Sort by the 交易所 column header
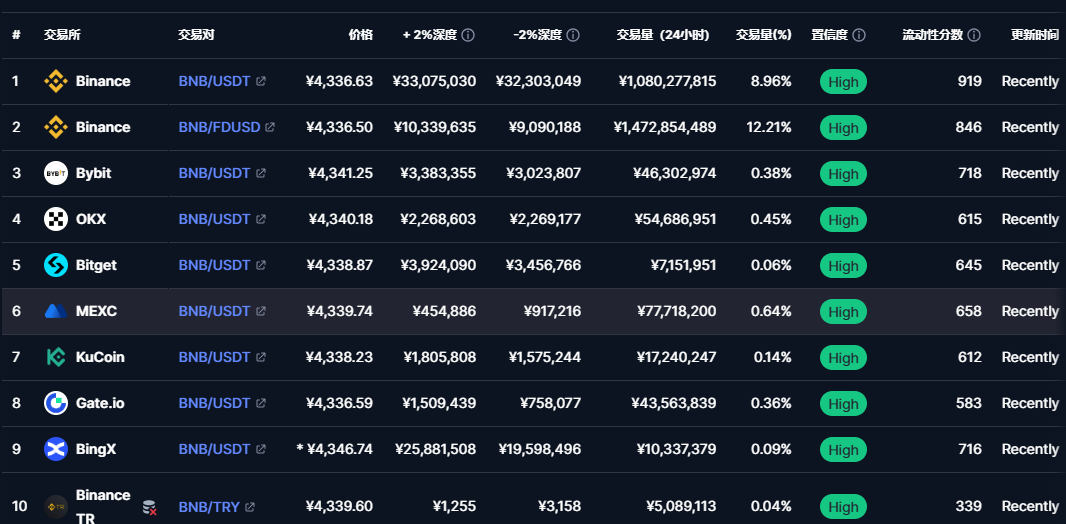This screenshot has width=1066, height=524. point(62,35)
